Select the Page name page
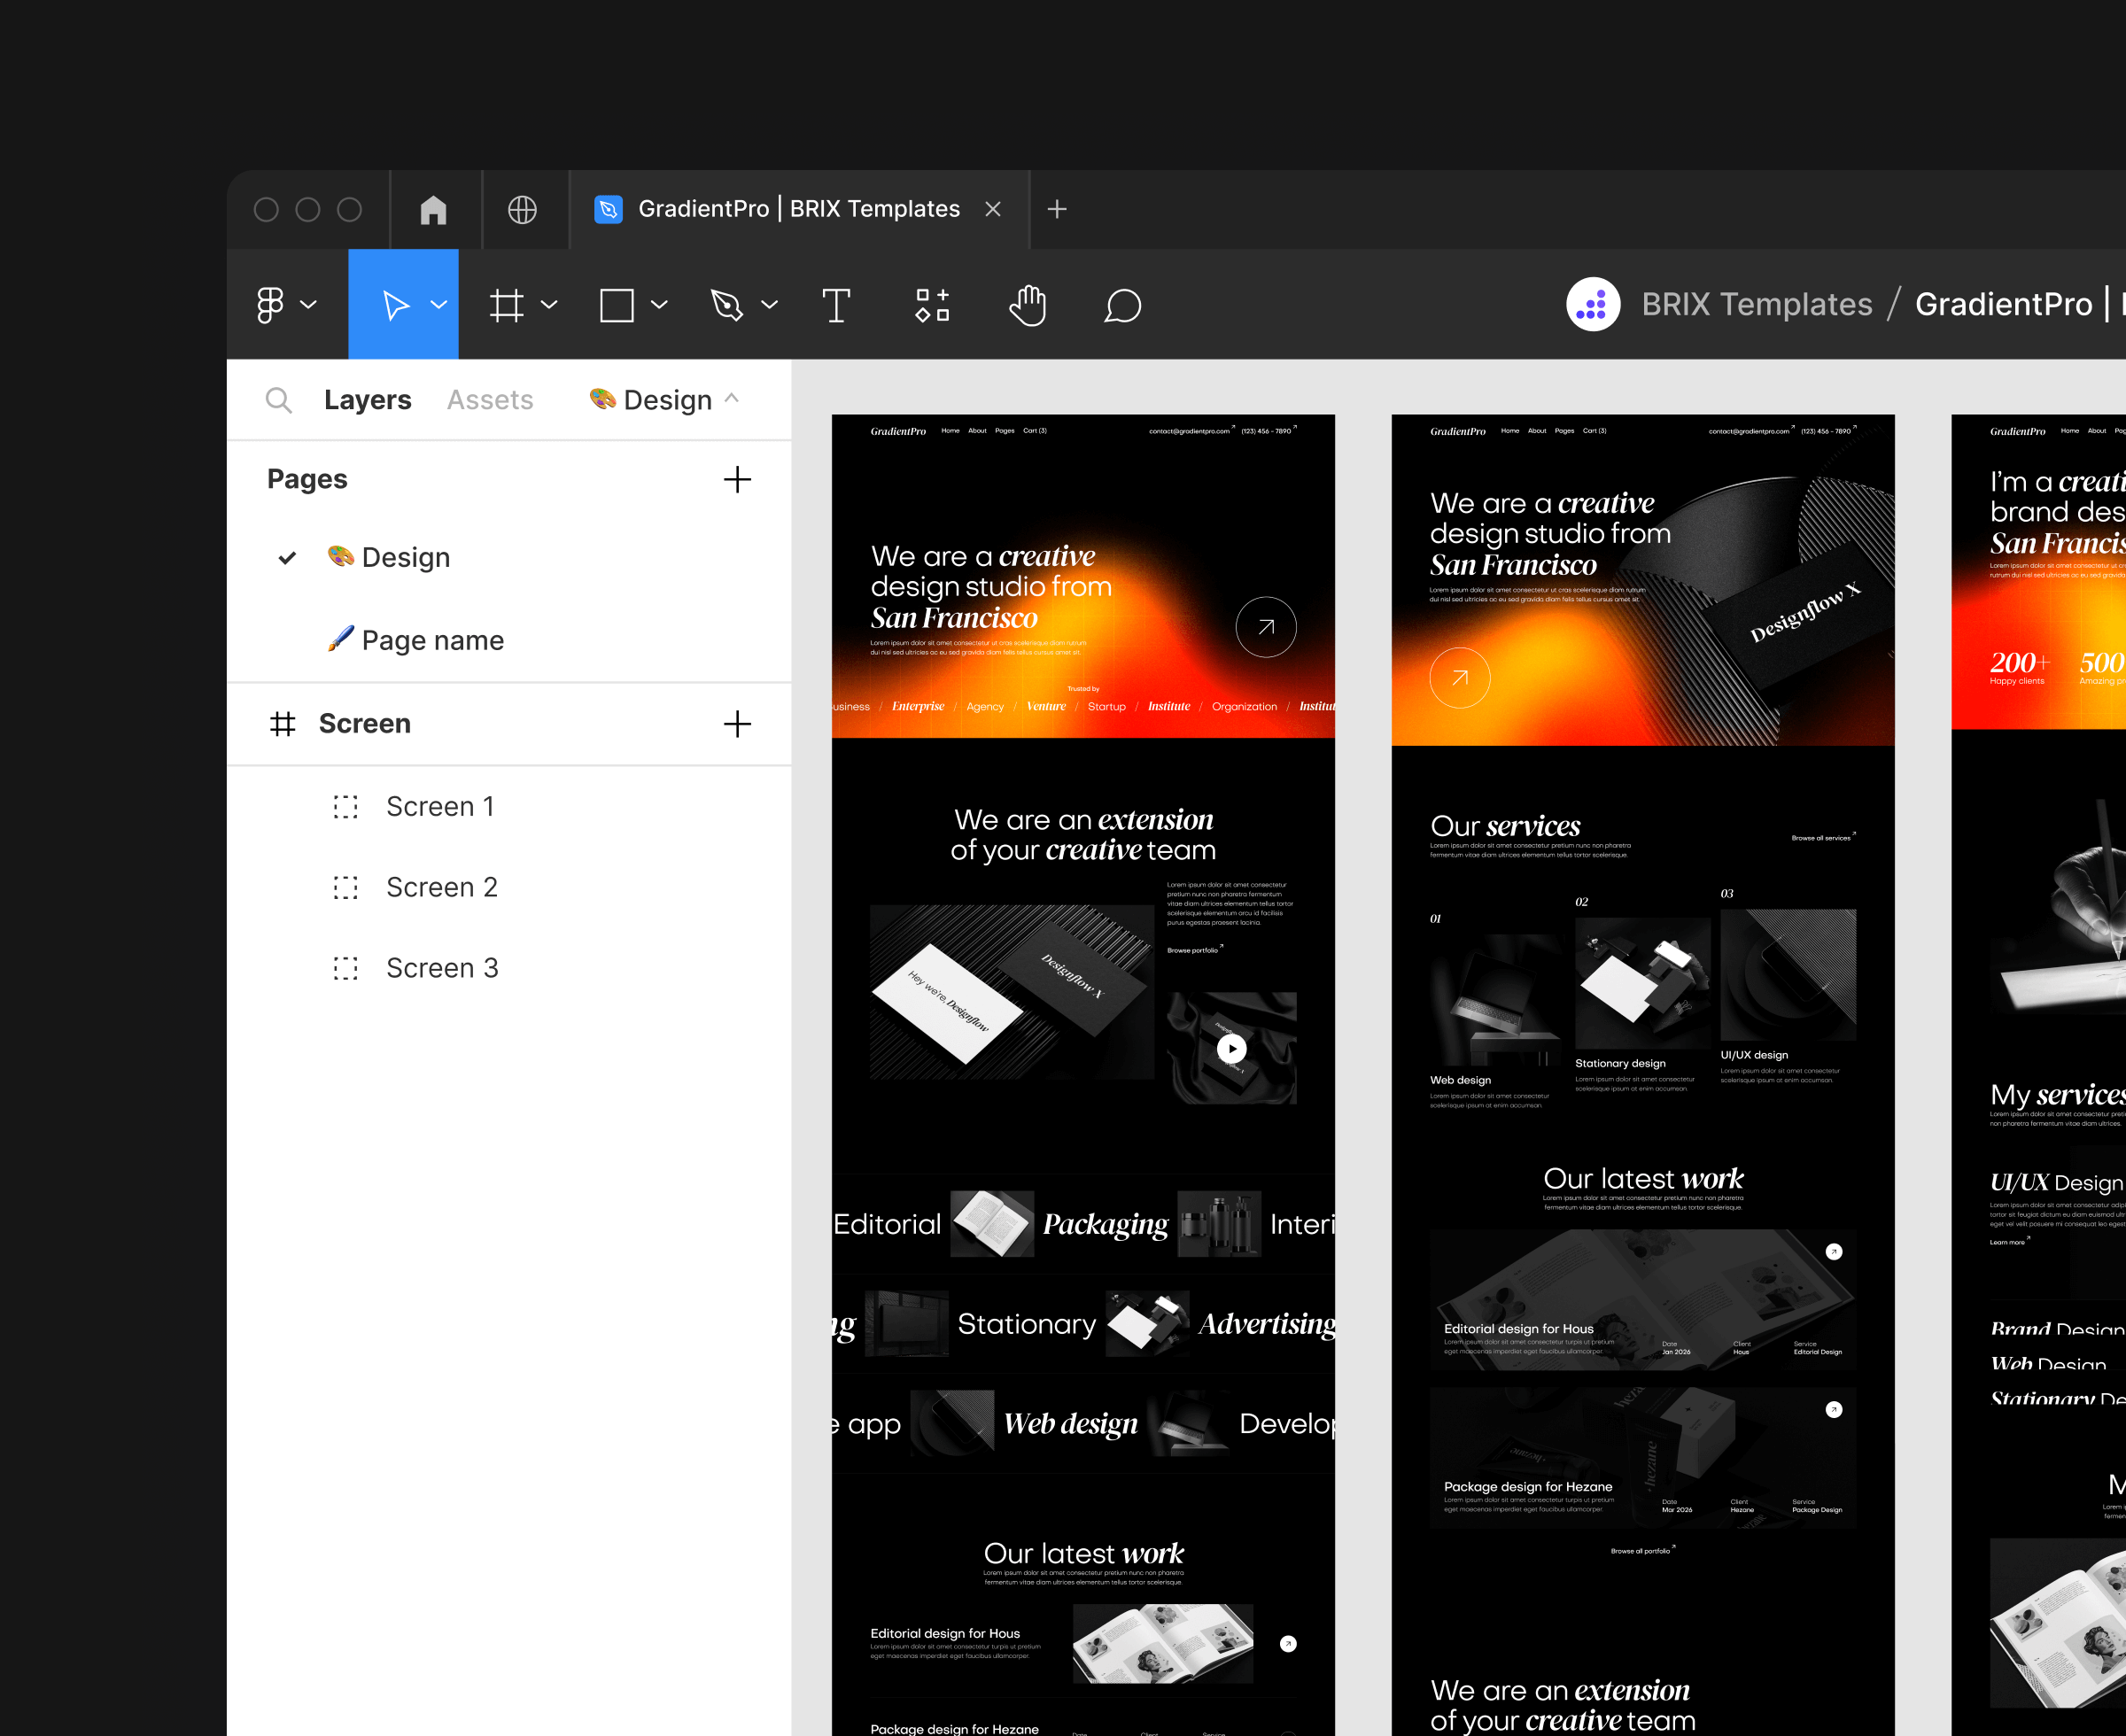The image size is (2126, 1736). coord(432,640)
